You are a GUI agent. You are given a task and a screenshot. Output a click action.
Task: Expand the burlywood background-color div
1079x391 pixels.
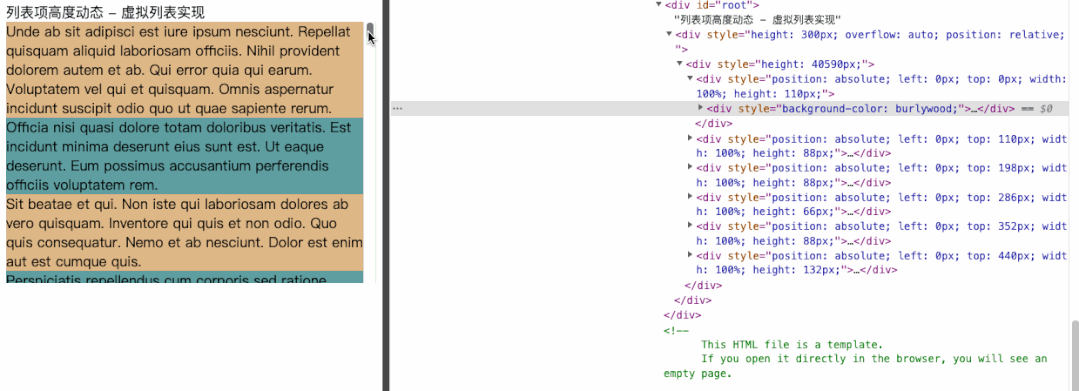tap(701, 108)
